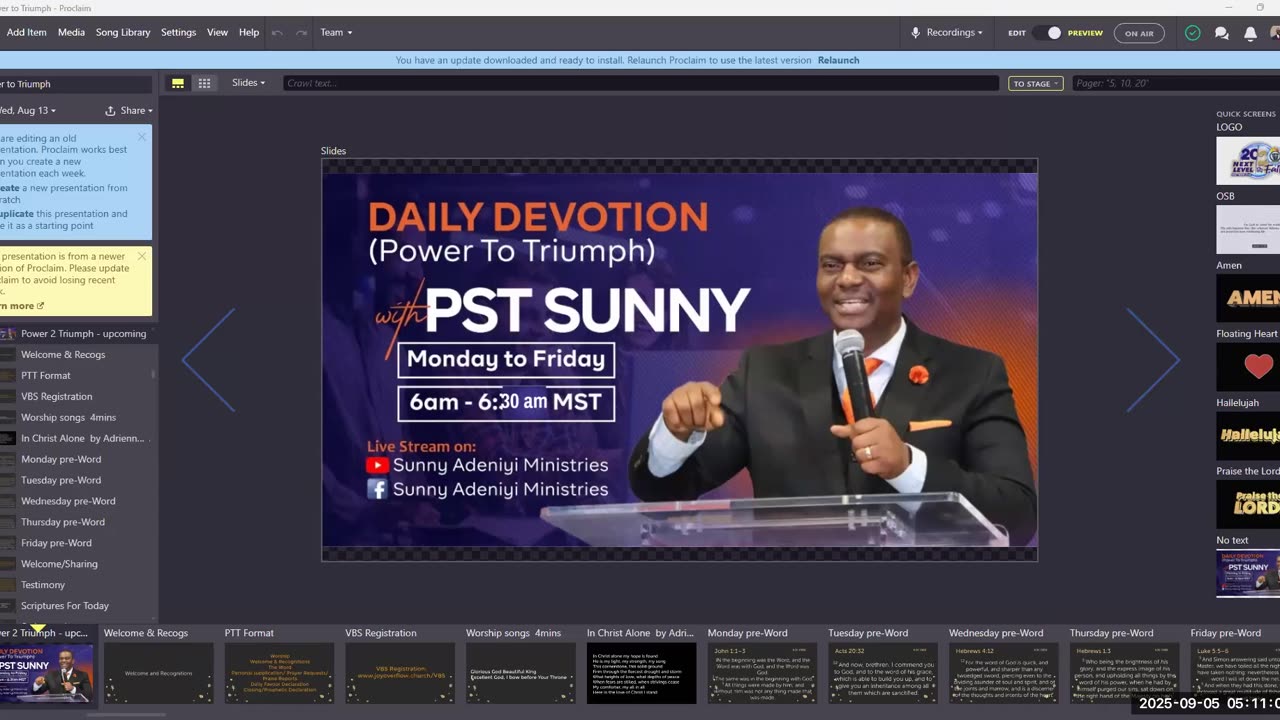The height and width of the screenshot is (720, 1280).
Task: Go to next slide arrow
Action: pos(1153,360)
